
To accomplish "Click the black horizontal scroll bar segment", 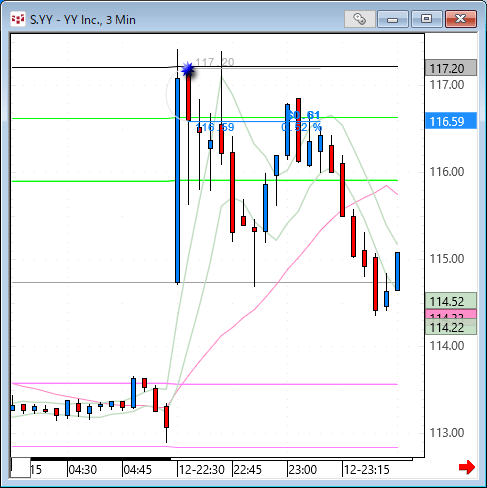I will click(101, 459).
